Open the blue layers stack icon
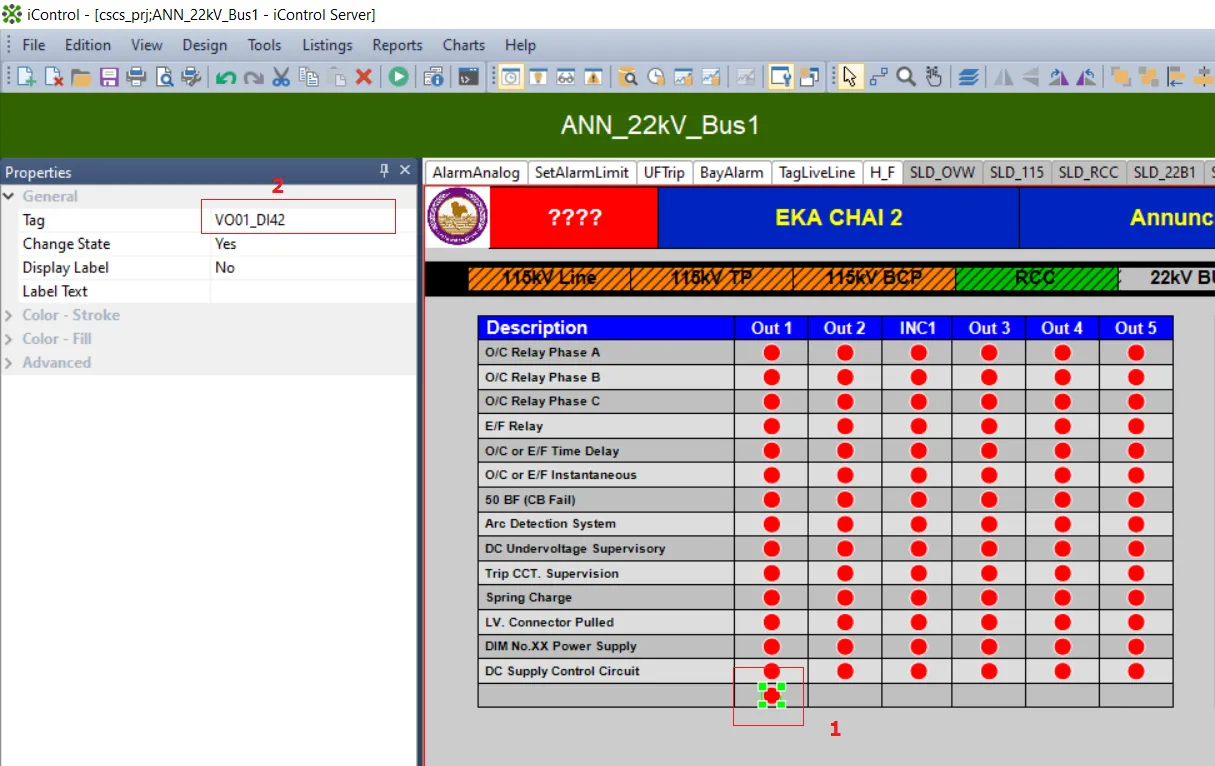Image resolution: width=1215 pixels, height=766 pixels. click(x=968, y=77)
